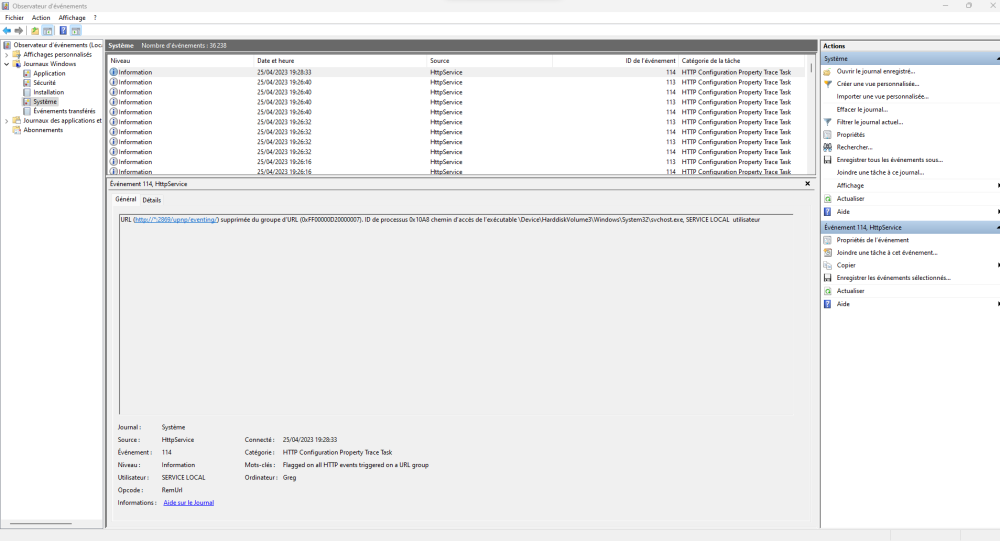Viewport: 1000px width, 541px height.
Task: Click the Propriétés icon under Système actions
Action: click(828, 135)
